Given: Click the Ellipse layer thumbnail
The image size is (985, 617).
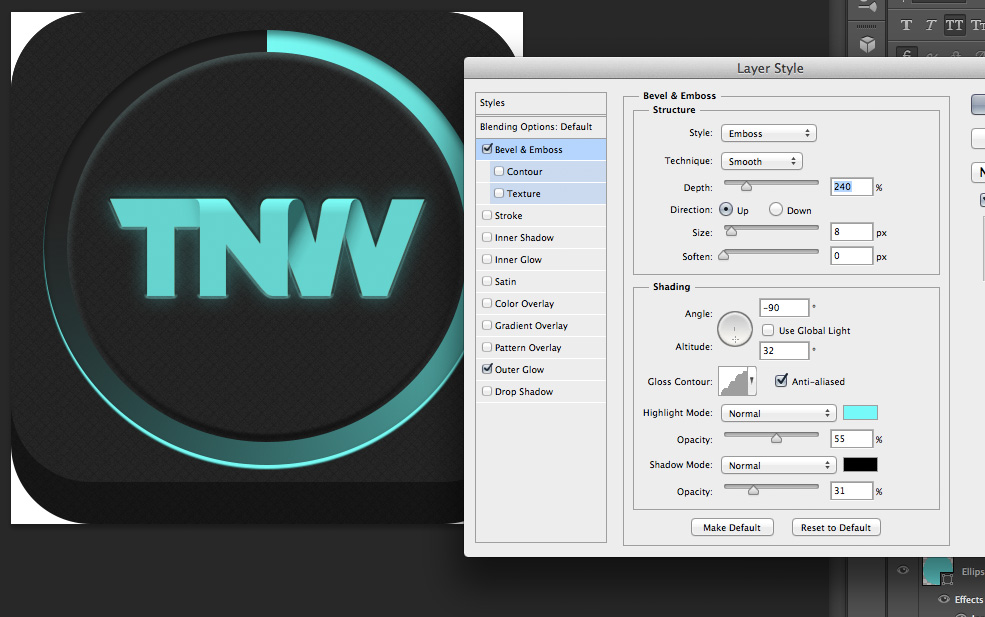Looking at the screenshot, I should click(937, 571).
